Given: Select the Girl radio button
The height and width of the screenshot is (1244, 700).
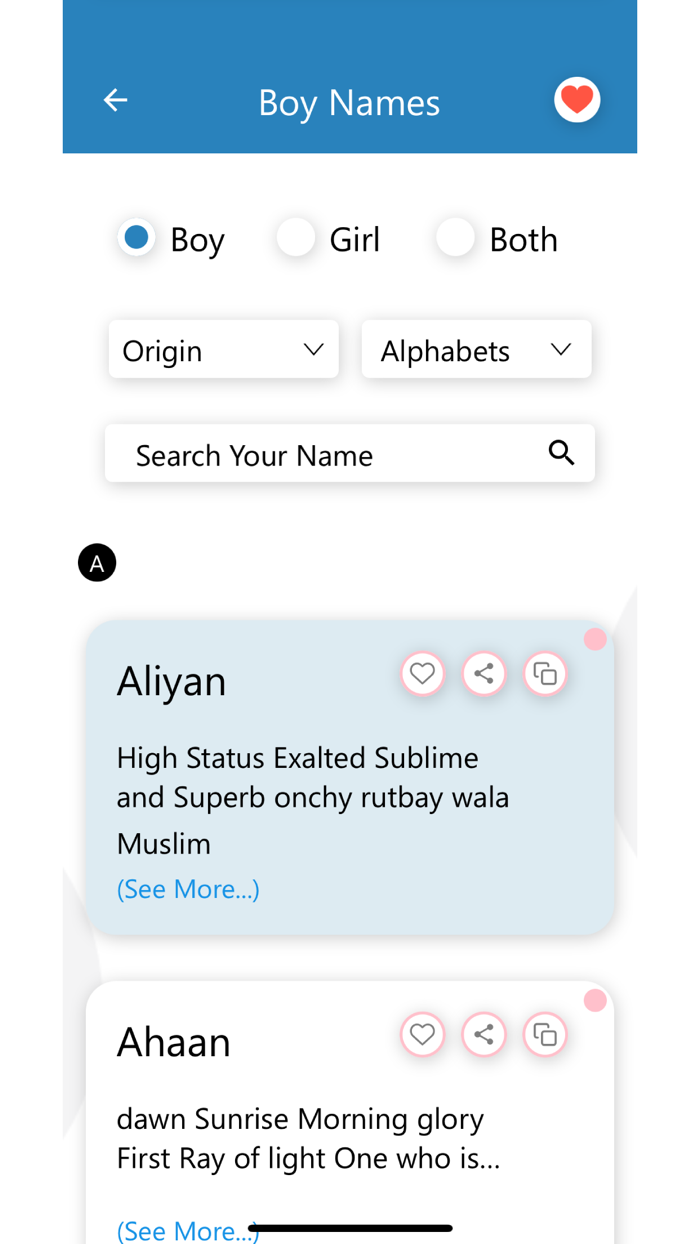Looking at the screenshot, I should pos(295,237).
